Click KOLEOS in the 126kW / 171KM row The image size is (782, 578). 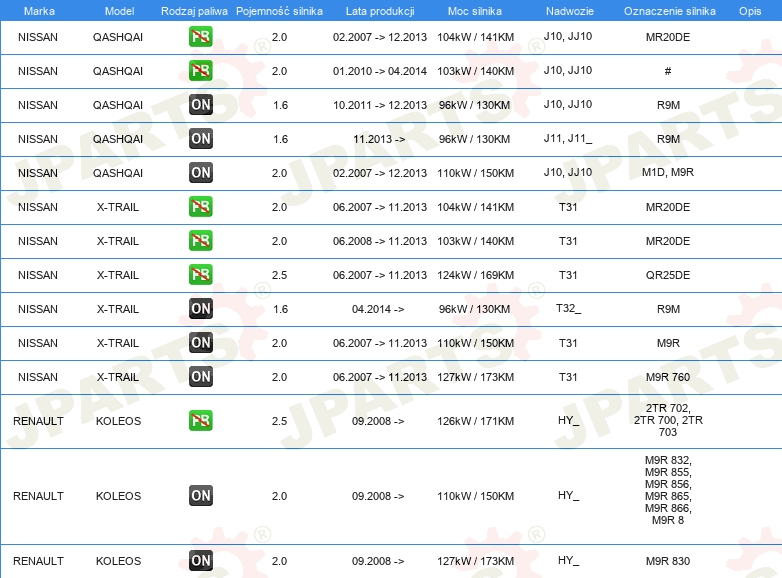tap(118, 421)
